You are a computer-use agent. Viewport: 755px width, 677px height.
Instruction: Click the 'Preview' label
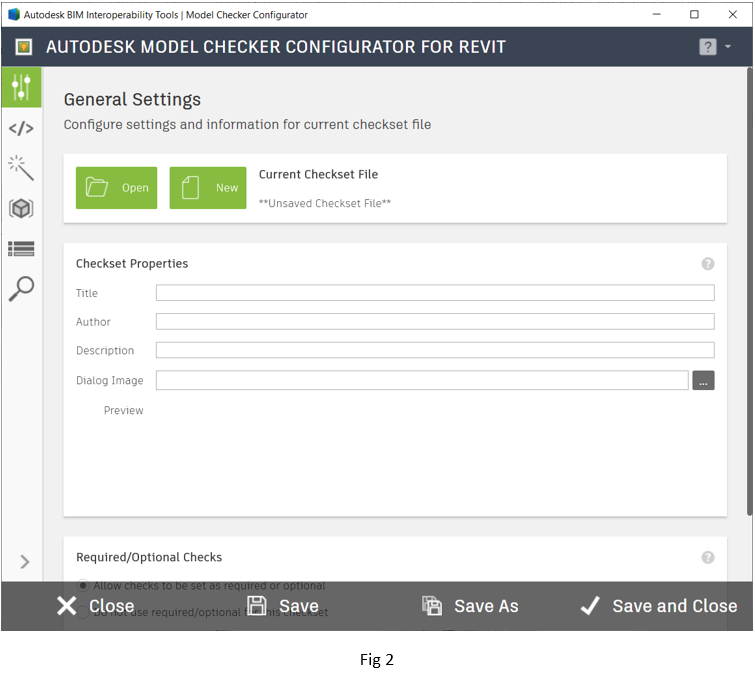[124, 410]
